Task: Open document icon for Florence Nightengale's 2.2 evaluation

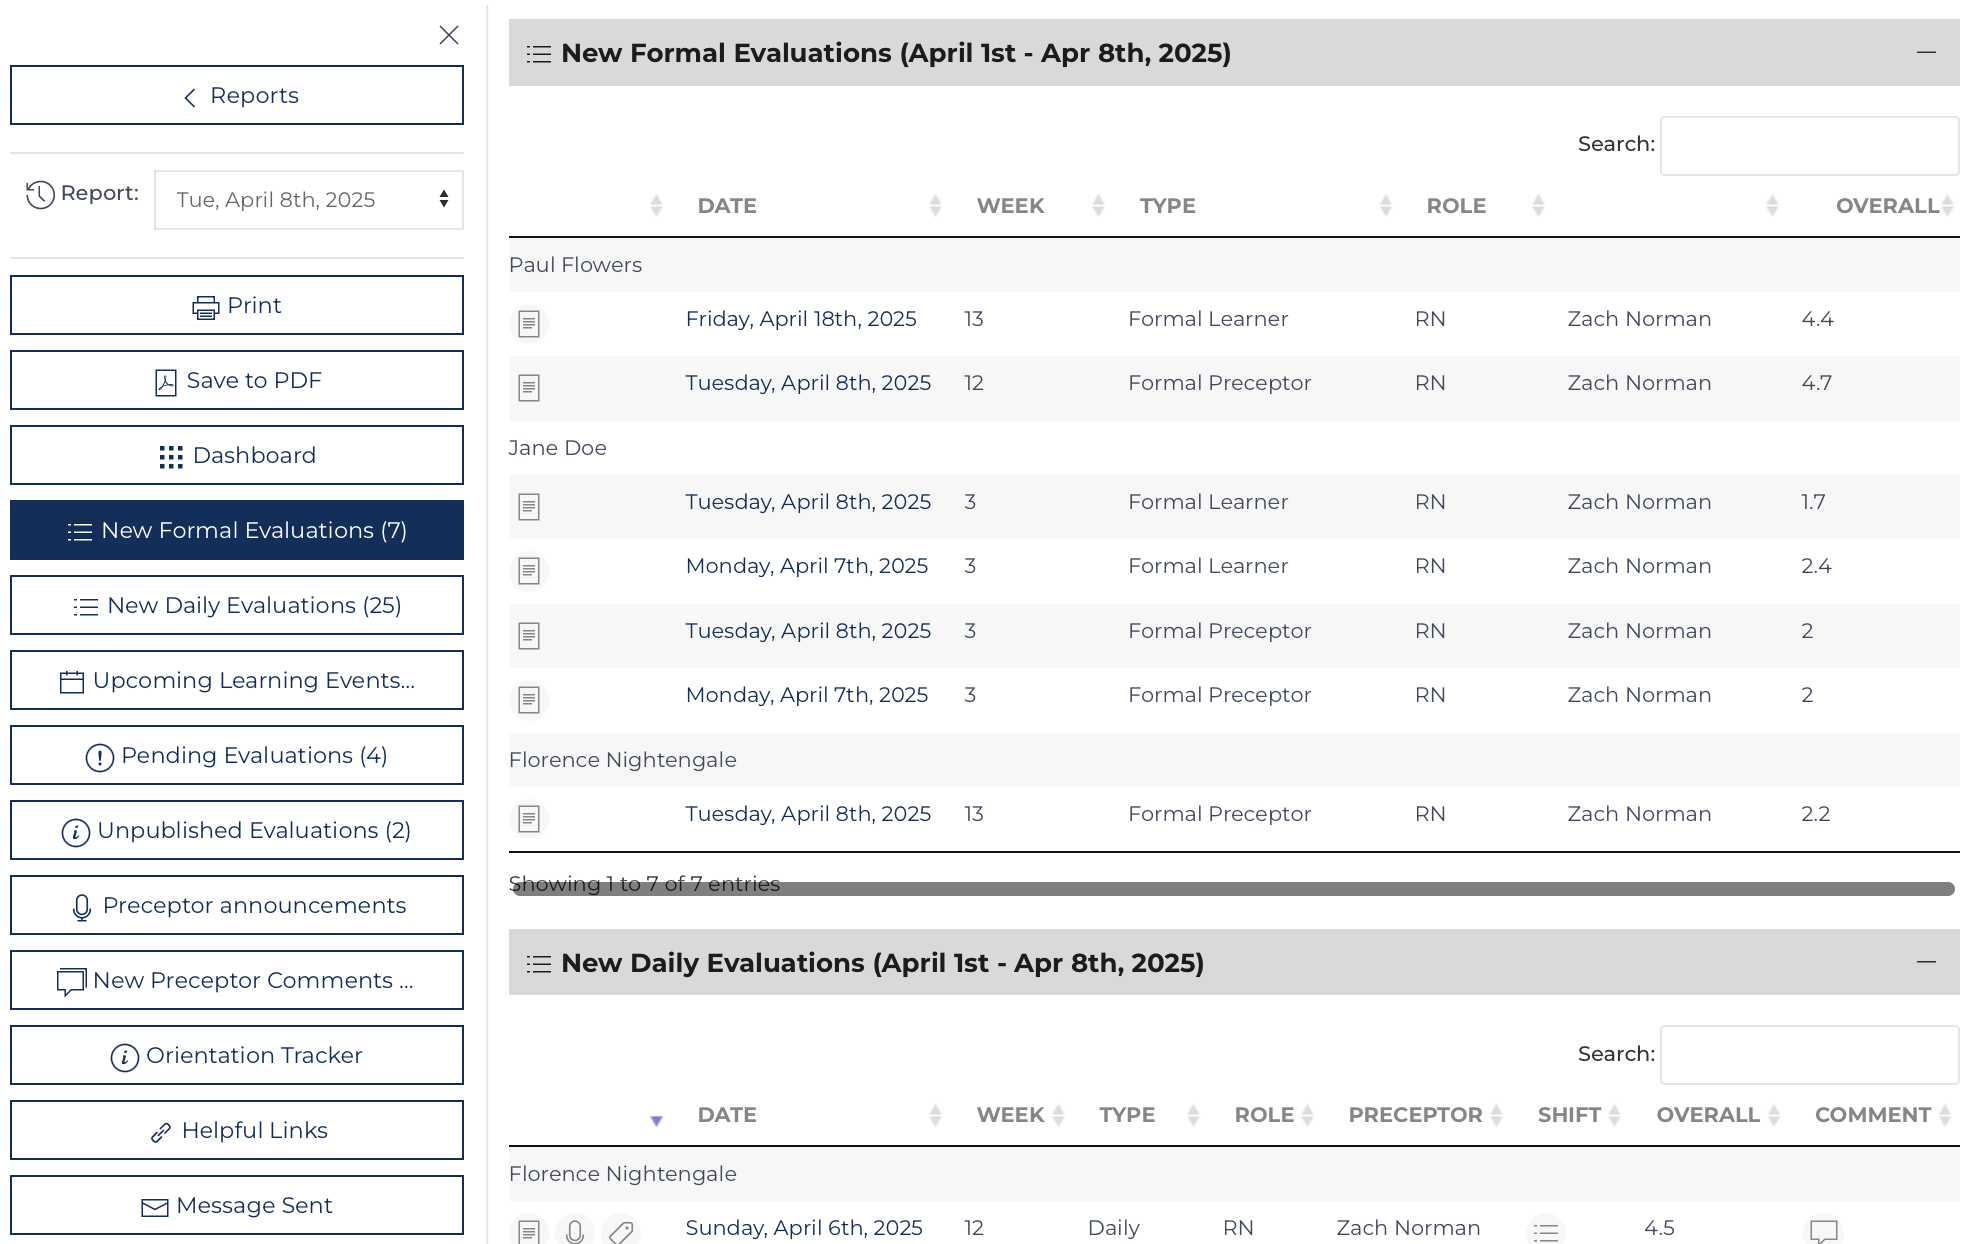Action: point(529,819)
